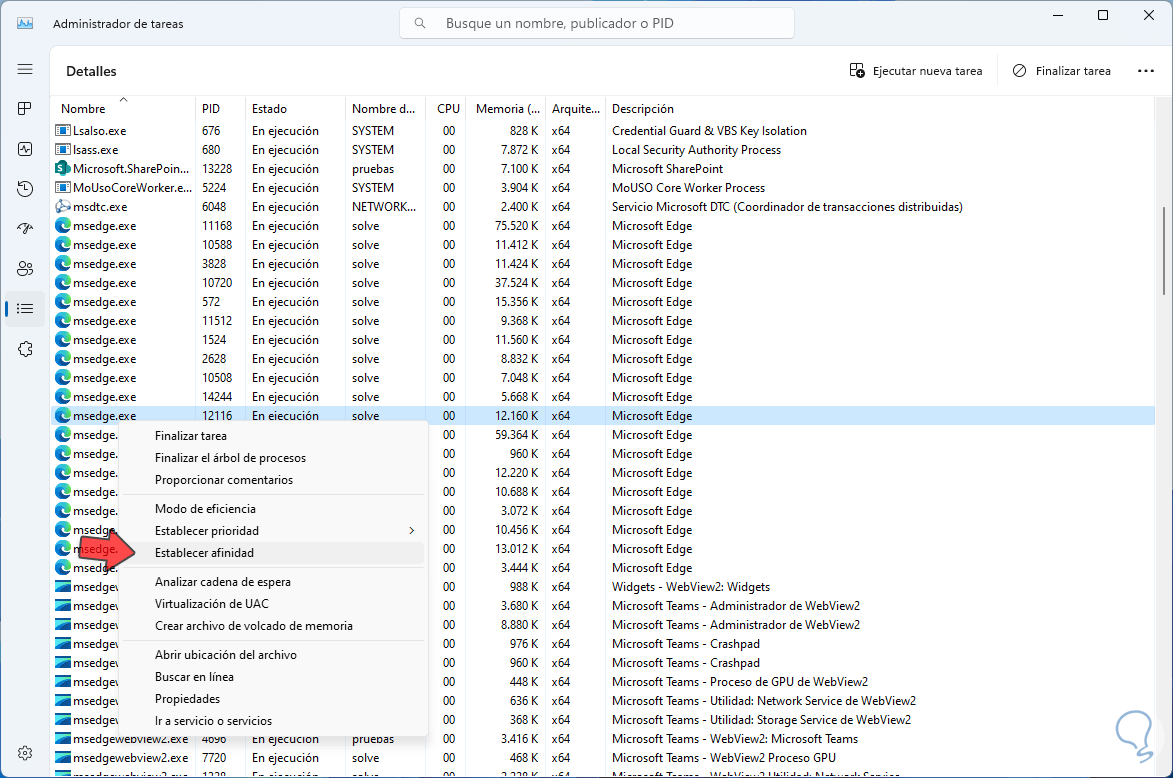Choose Proporcionar comentarios menu entry

coord(272,480)
